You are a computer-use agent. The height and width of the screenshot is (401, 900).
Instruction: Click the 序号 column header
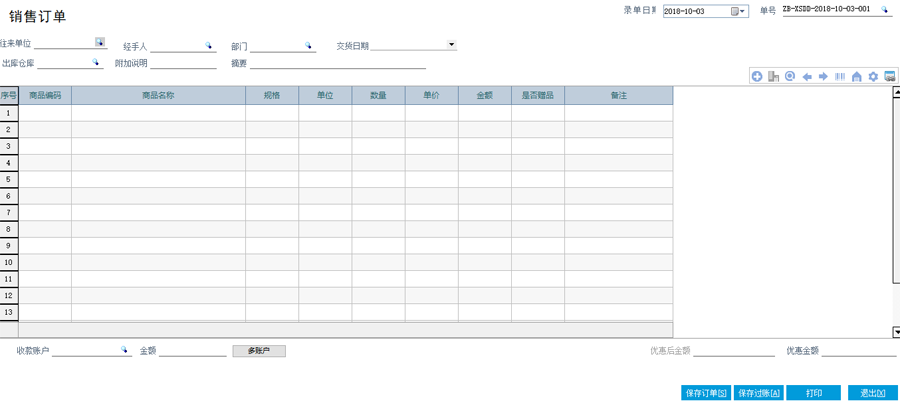9,96
